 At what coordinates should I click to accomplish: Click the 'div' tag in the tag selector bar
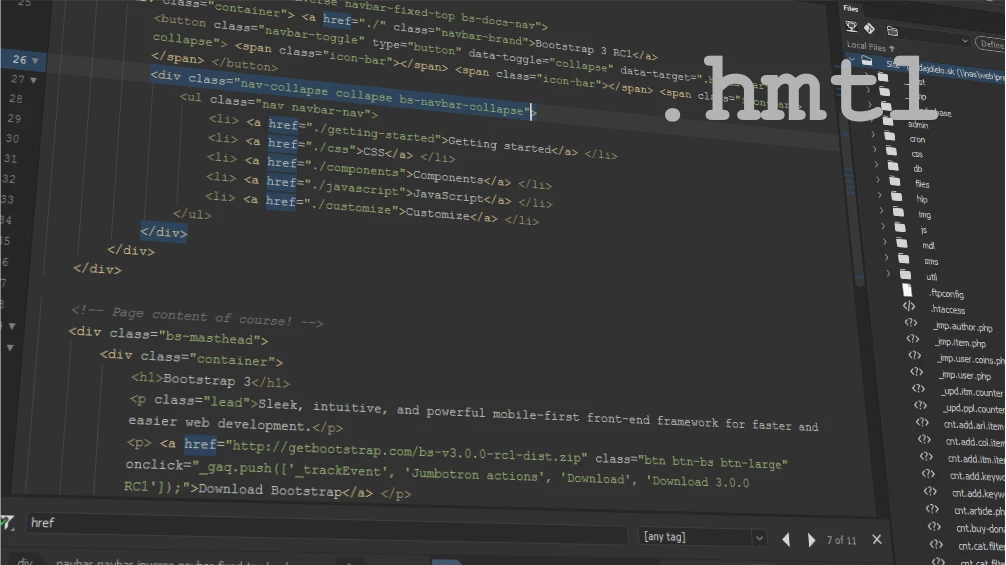coord(25,561)
